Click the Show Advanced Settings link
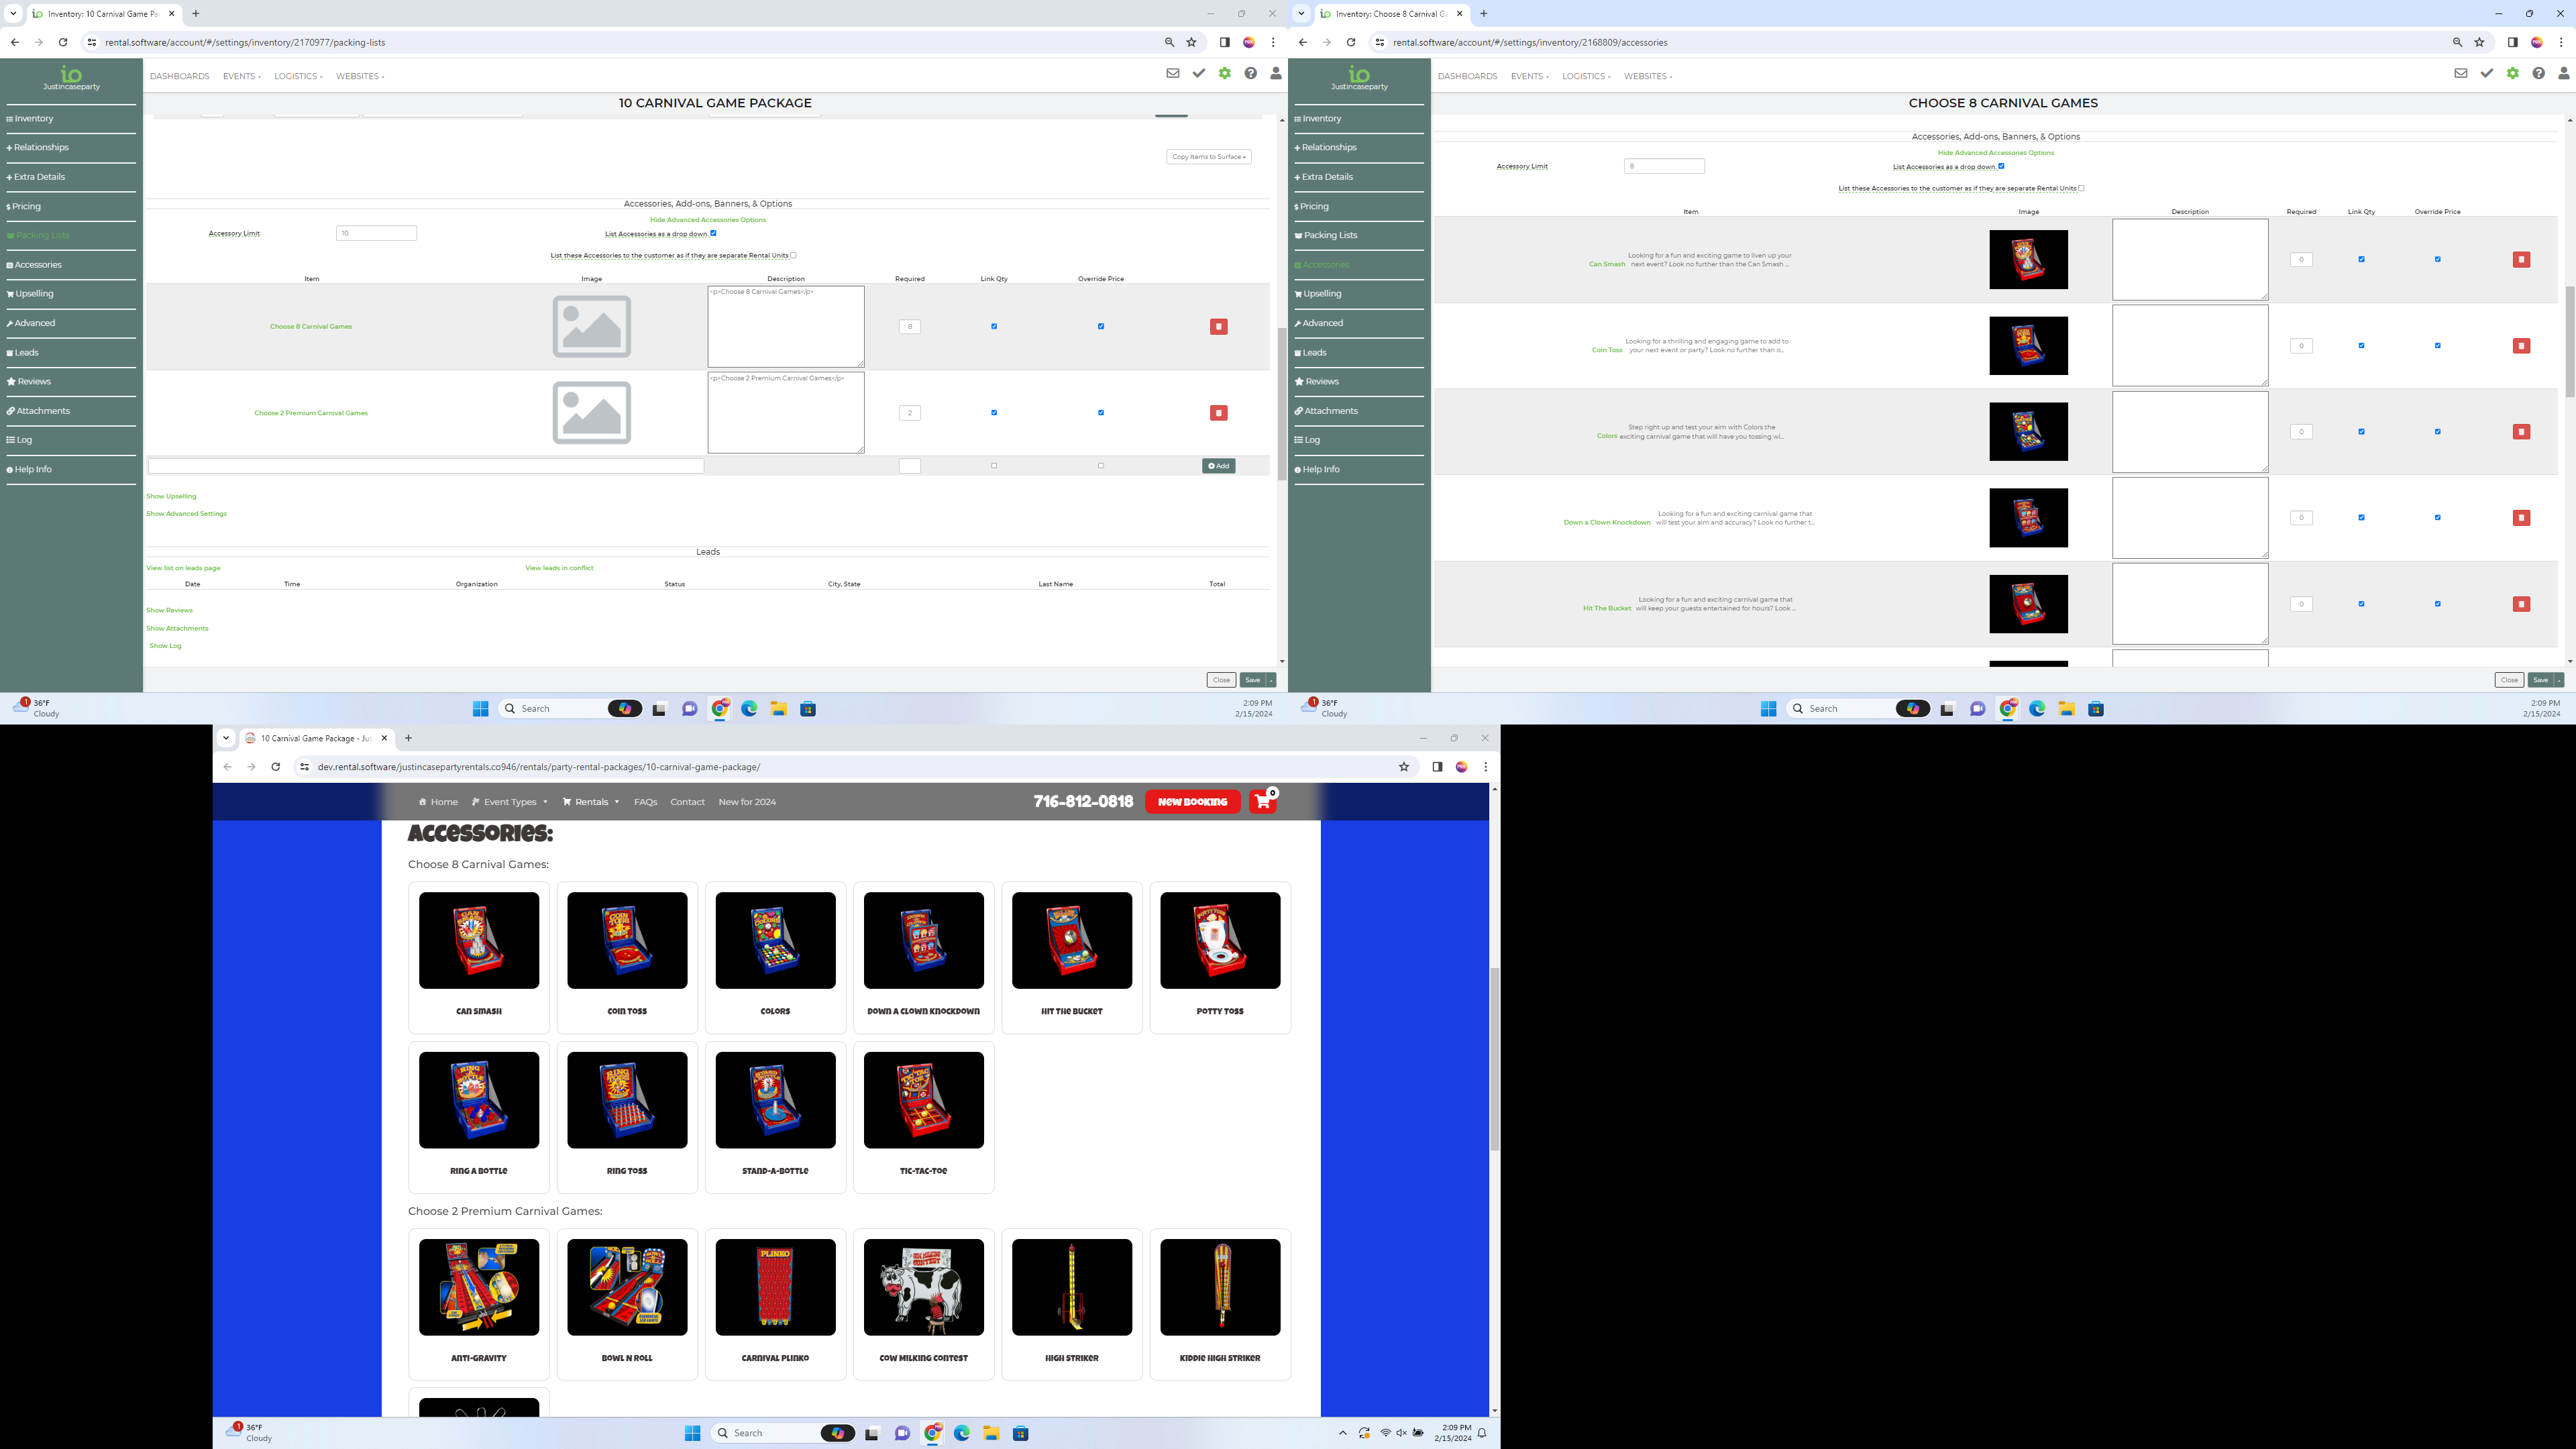This screenshot has height=1449, width=2576. click(x=186, y=514)
